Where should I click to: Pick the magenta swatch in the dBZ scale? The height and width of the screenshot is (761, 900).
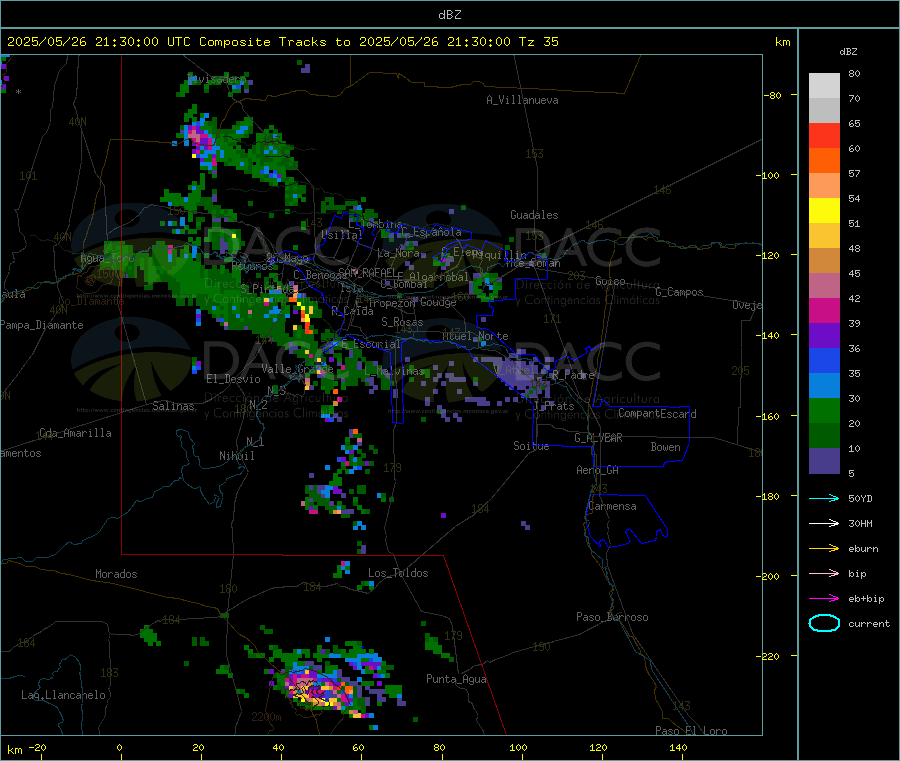point(824,310)
